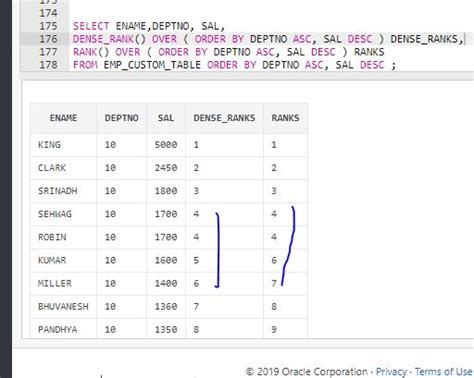474x378 pixels.
Task: Click salary value 2450
Action: click(166, 168)
